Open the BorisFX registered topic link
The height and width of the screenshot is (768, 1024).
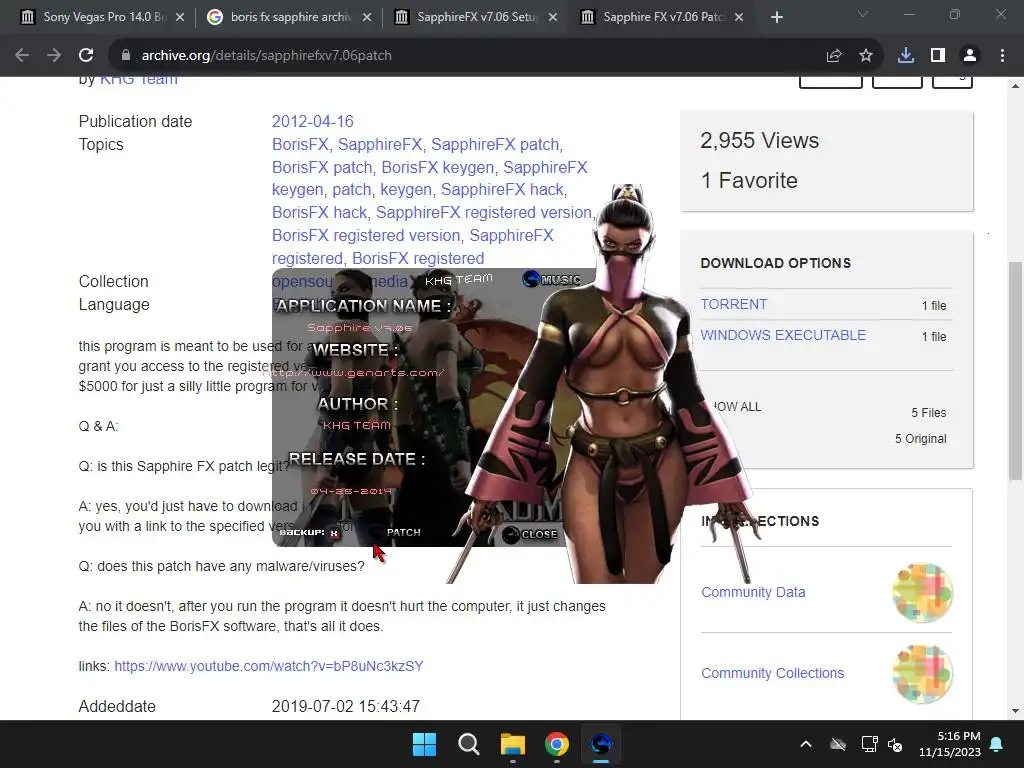click(x=418, y=258)
